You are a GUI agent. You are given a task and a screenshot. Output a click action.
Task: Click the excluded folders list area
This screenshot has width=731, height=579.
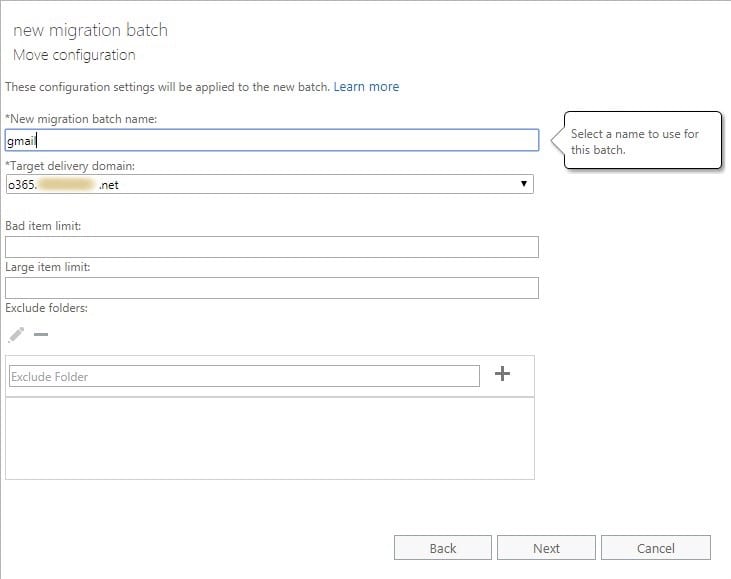[270, 438]
